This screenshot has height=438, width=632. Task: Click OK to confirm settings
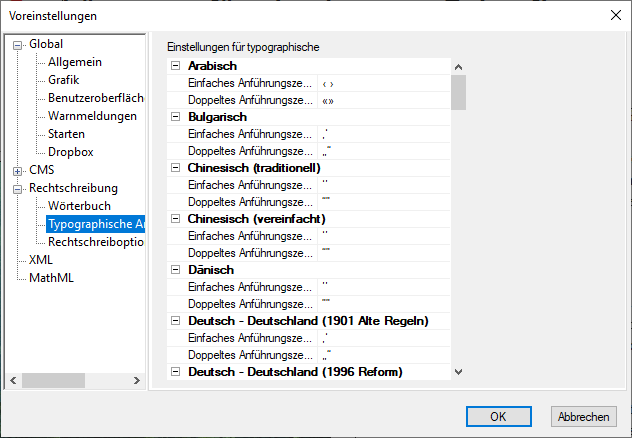click(x=497, y=416)
